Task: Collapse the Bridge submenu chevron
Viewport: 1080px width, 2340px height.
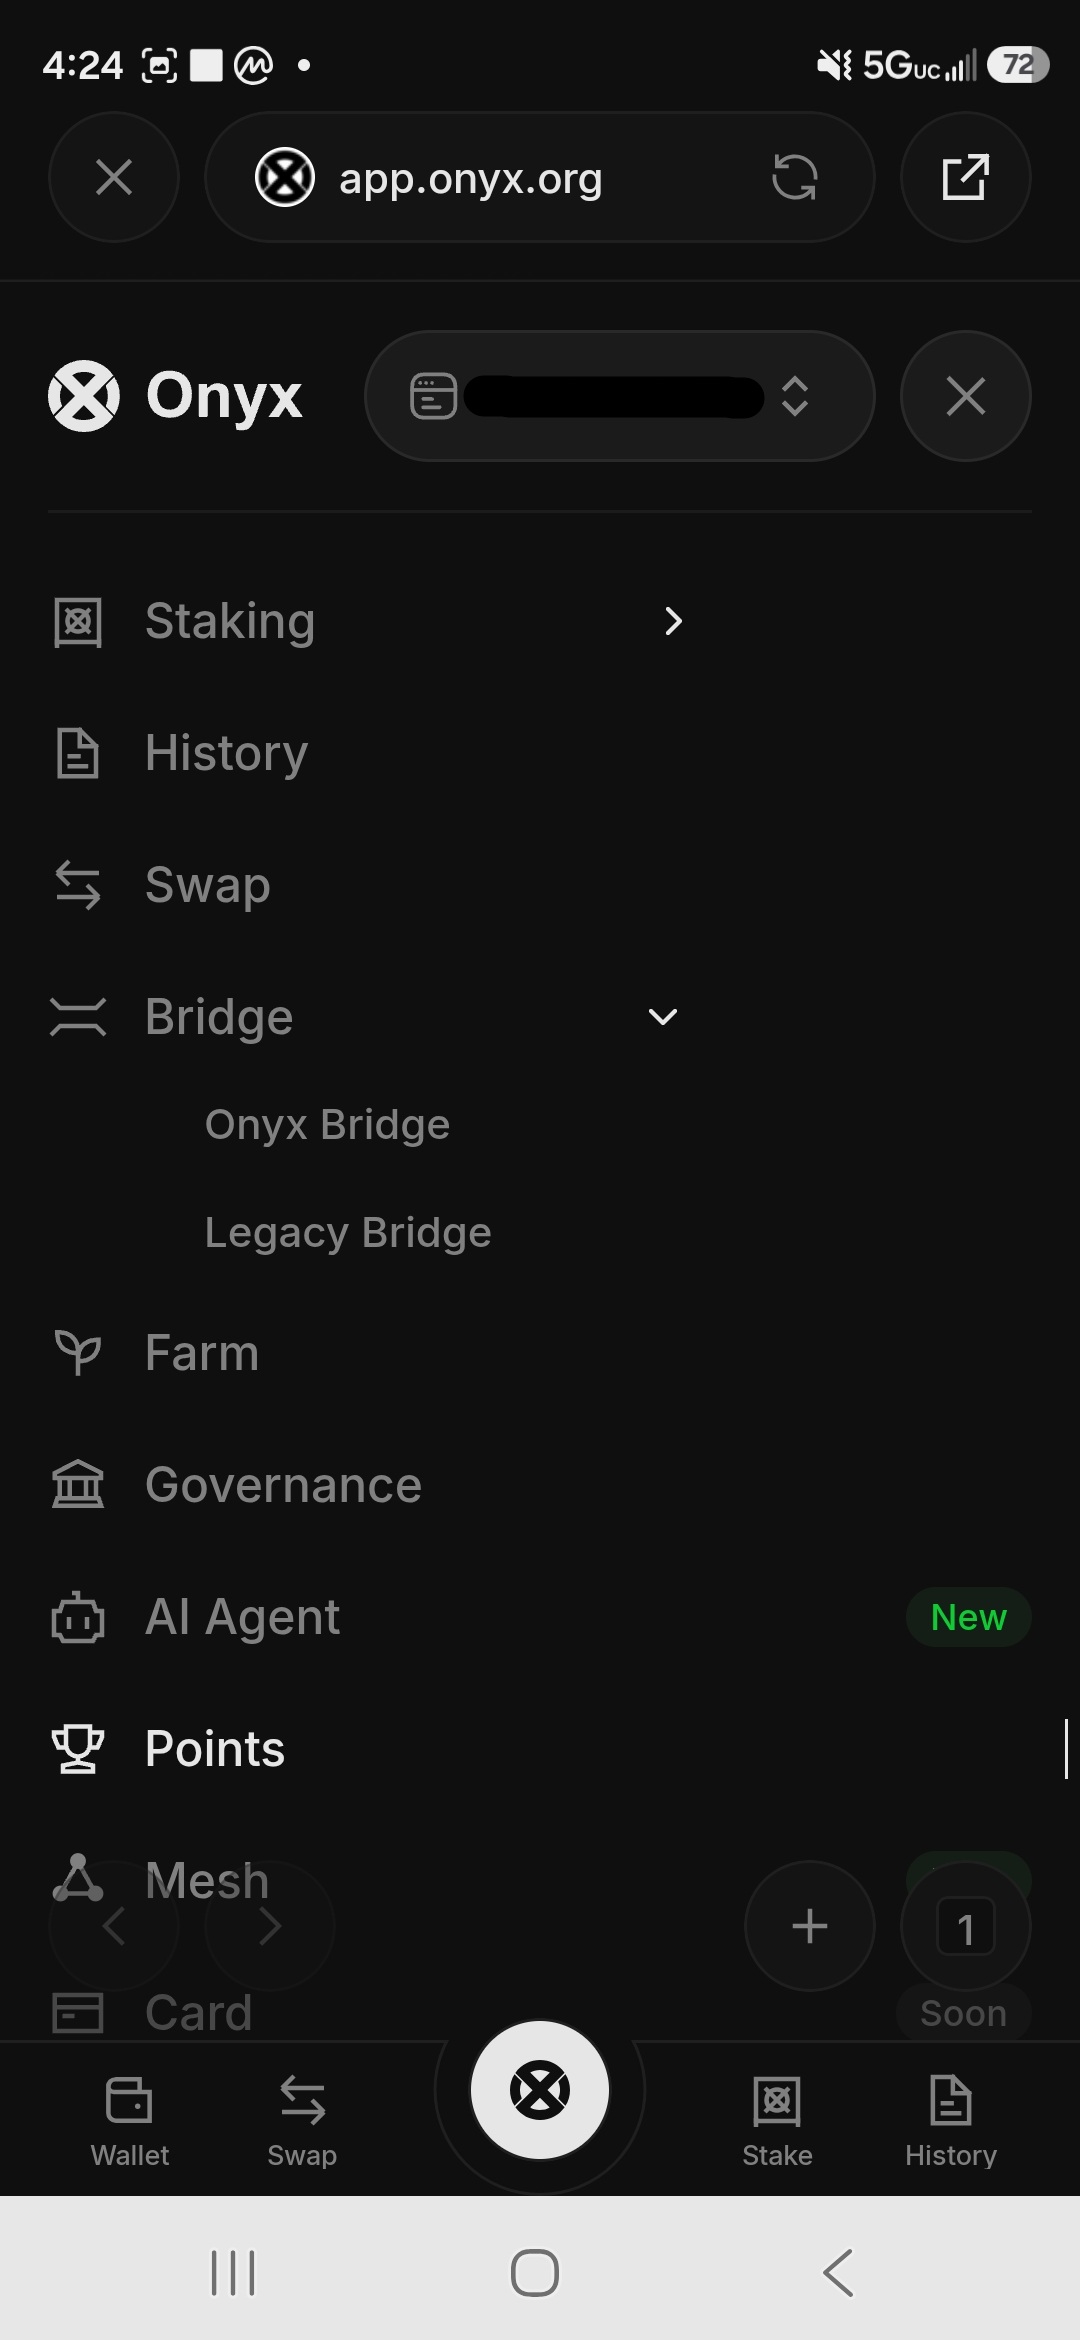Action: click(x=663, y=1017)
